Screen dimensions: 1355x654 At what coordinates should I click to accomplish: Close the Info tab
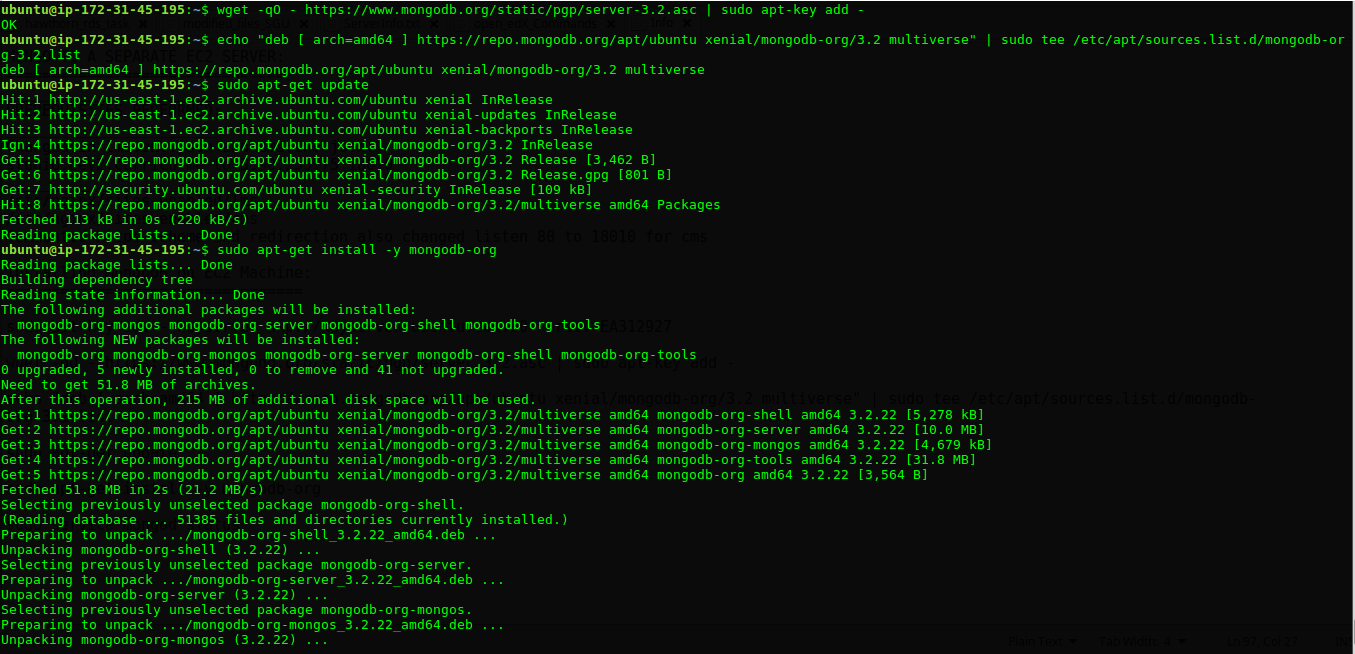686,23
